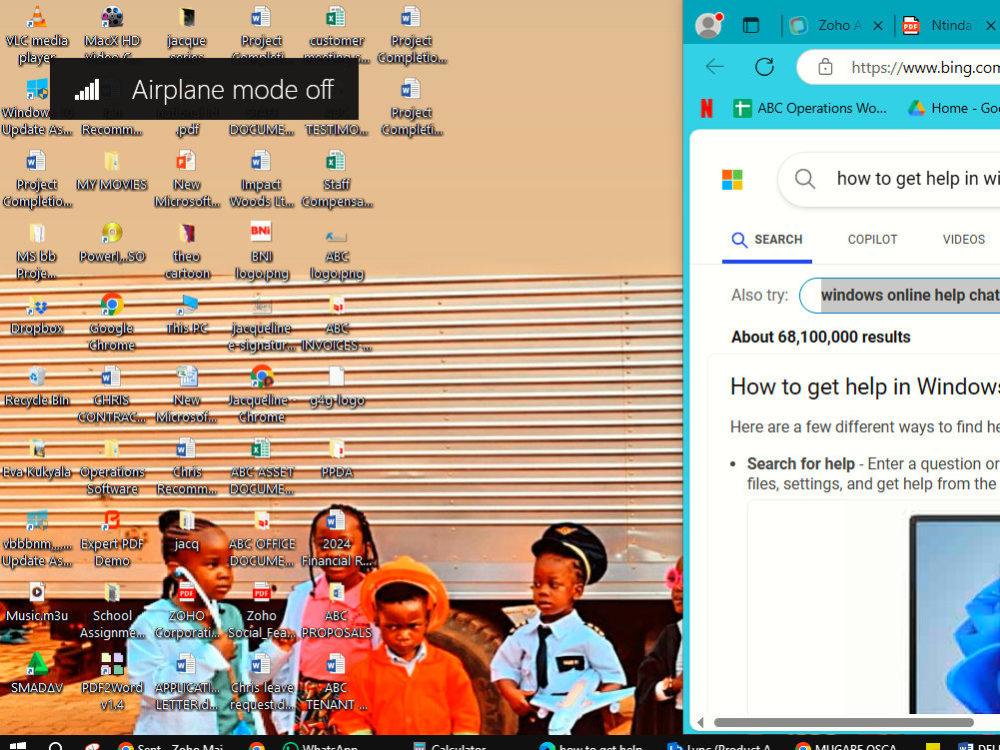This screenshot has height=750, width=1000.
Task: Open MacX HD Video Converter shortcut
Action: pyautogui.click(x=112, y=34)
